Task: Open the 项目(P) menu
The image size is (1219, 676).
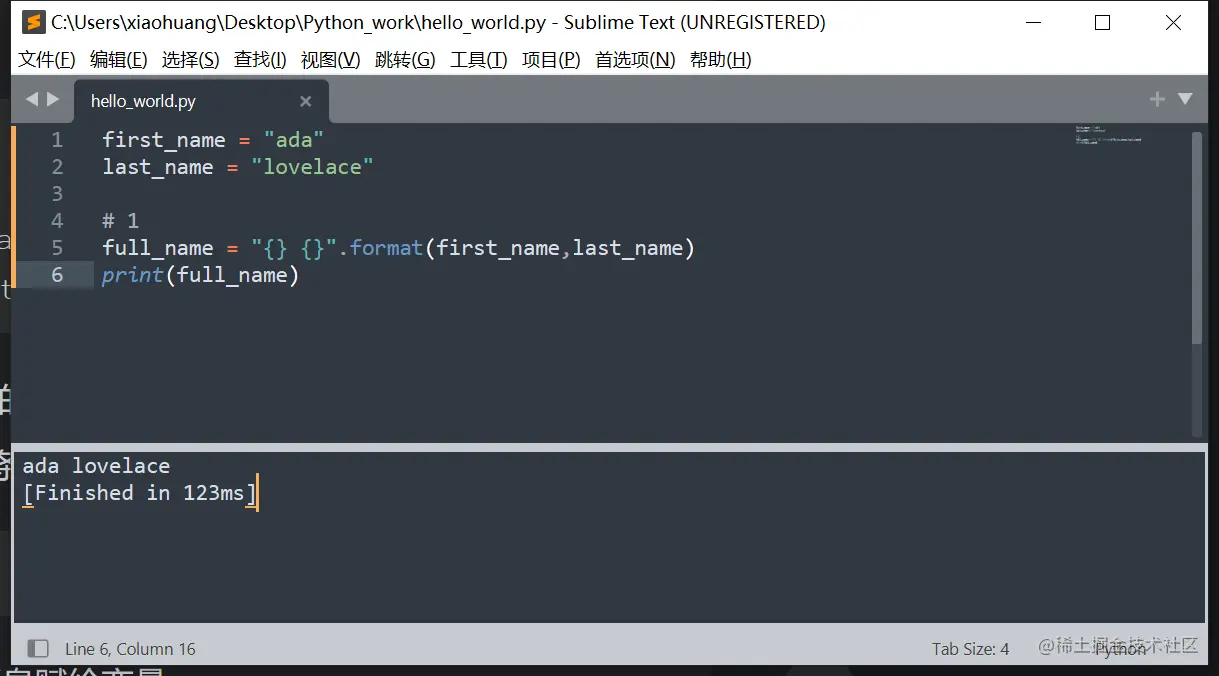Action: pos(551,60)
